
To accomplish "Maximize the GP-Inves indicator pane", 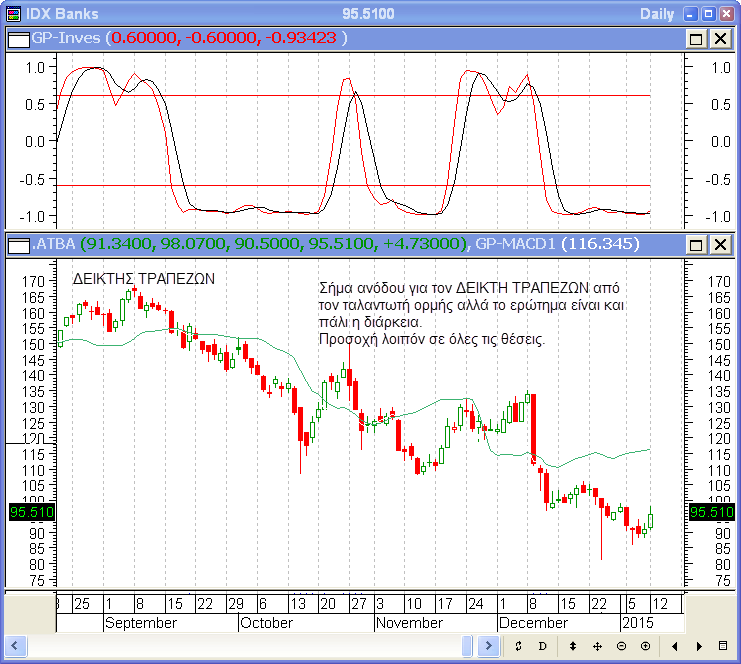I will [696, 39].
